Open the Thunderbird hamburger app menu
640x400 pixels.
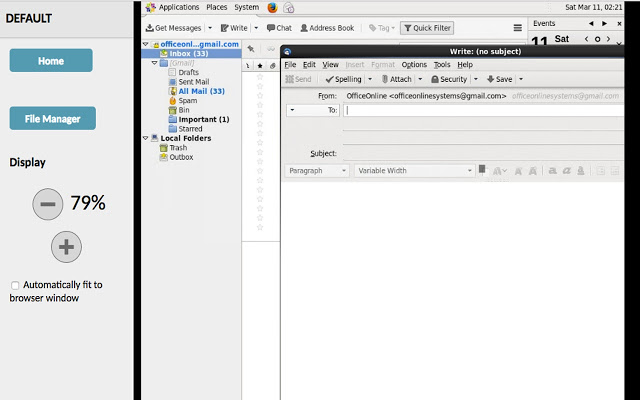pos(518,28)
